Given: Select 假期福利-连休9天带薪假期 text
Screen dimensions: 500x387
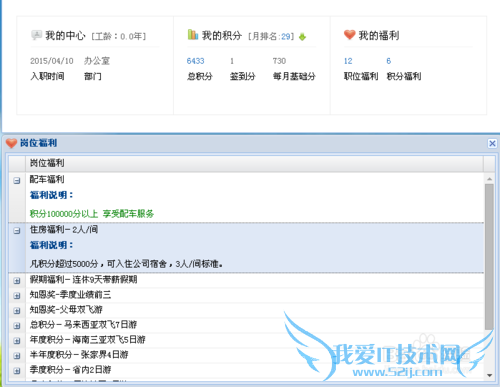Looking at the screenshot, I should 83,279.
